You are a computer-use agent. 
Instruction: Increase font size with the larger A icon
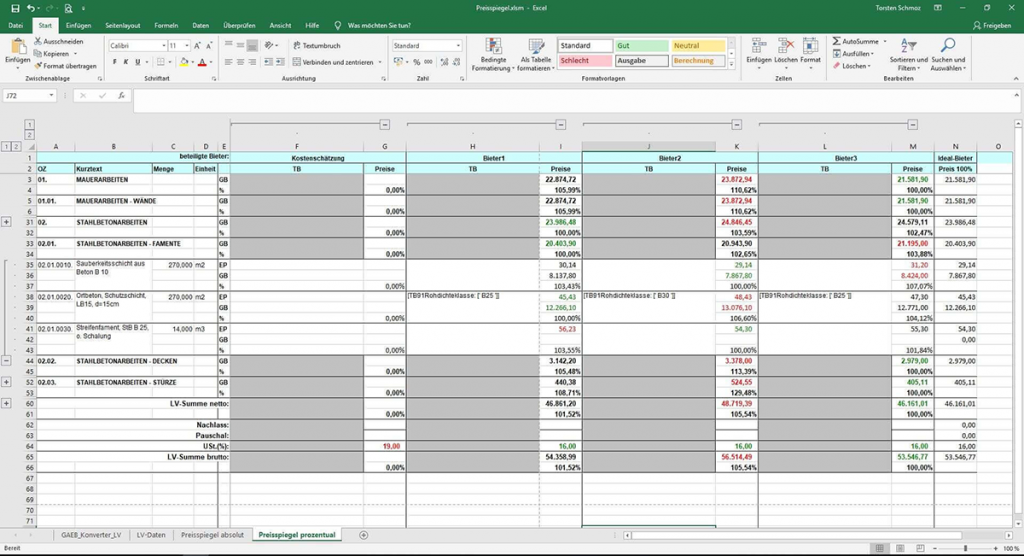[x=197, y=46]
